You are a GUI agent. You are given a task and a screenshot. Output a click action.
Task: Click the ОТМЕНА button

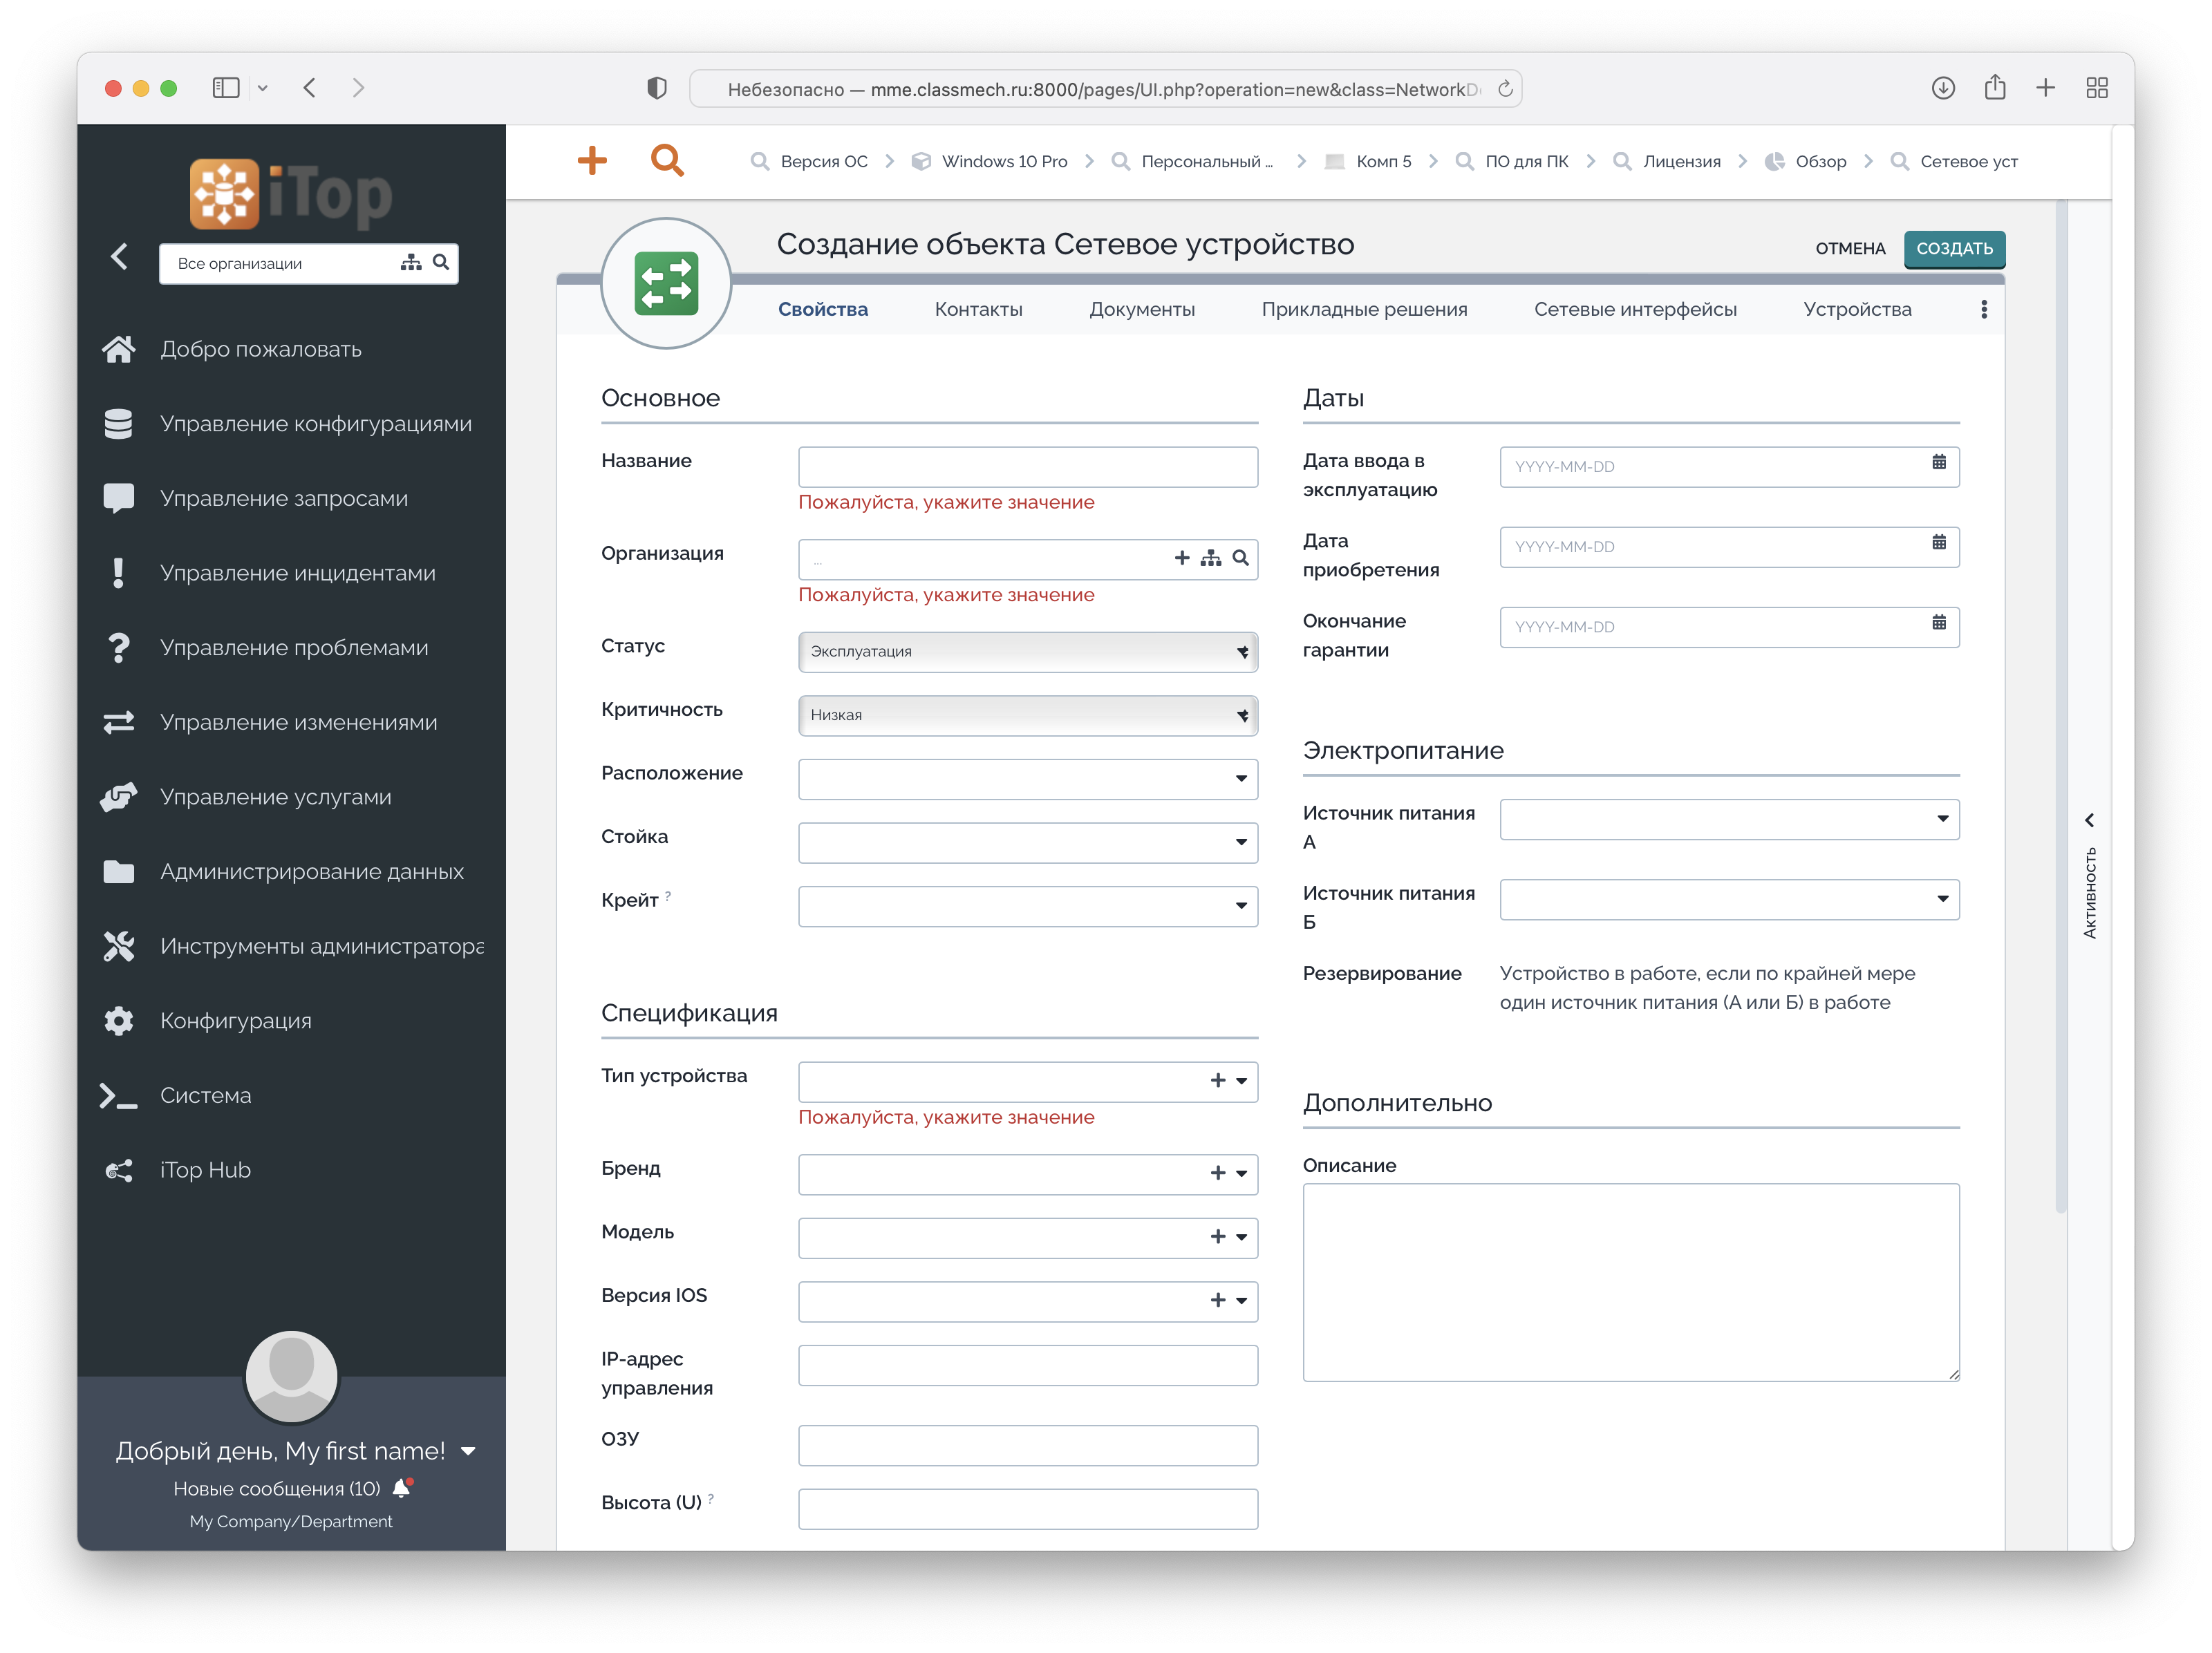coord(1850,248)
